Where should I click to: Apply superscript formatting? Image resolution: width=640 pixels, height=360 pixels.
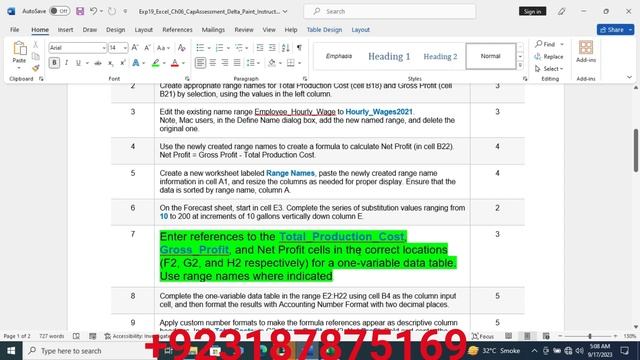tap(122, 63)
